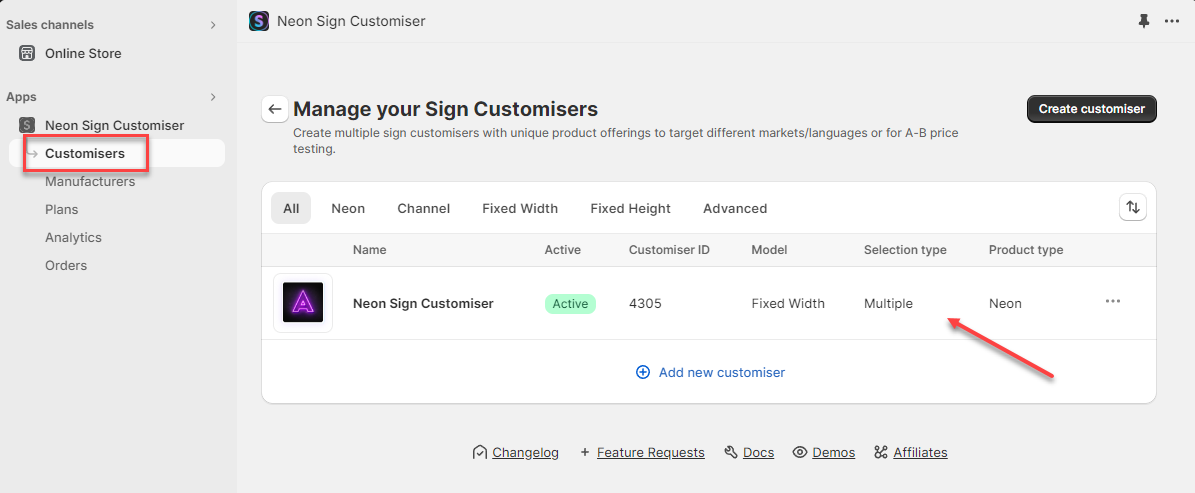Click the back arrow button
1195x493 pixels.
(x=275, y=109)
